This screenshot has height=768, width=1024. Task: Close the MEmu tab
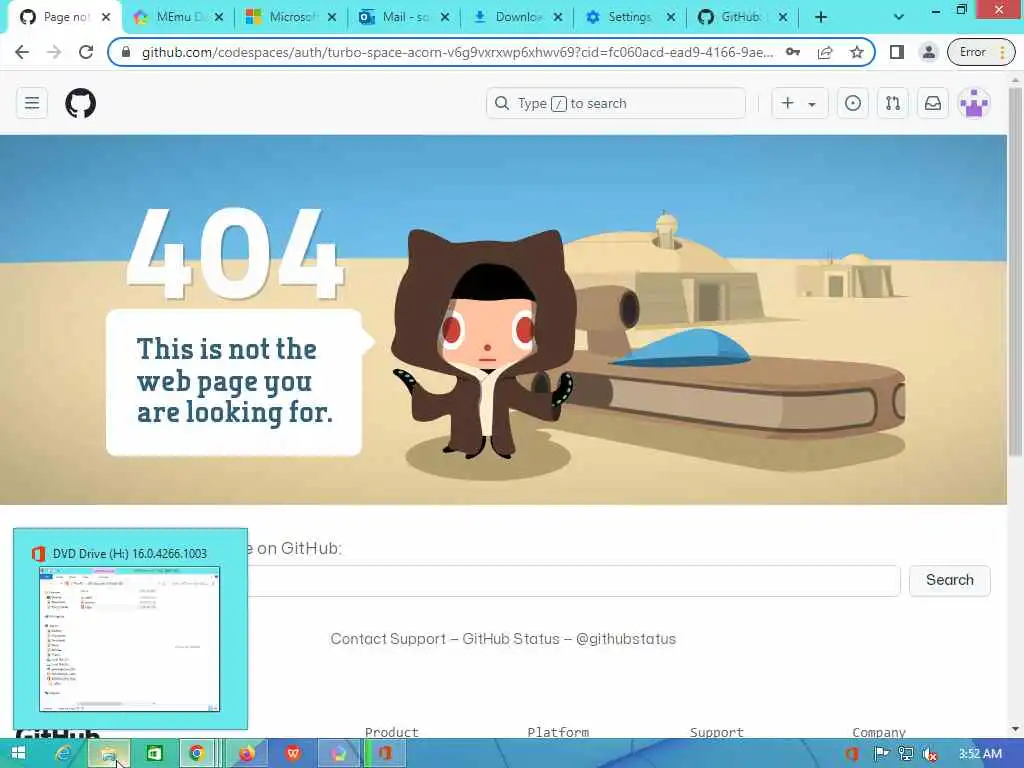pyautogui.click(x=219, y=17)
